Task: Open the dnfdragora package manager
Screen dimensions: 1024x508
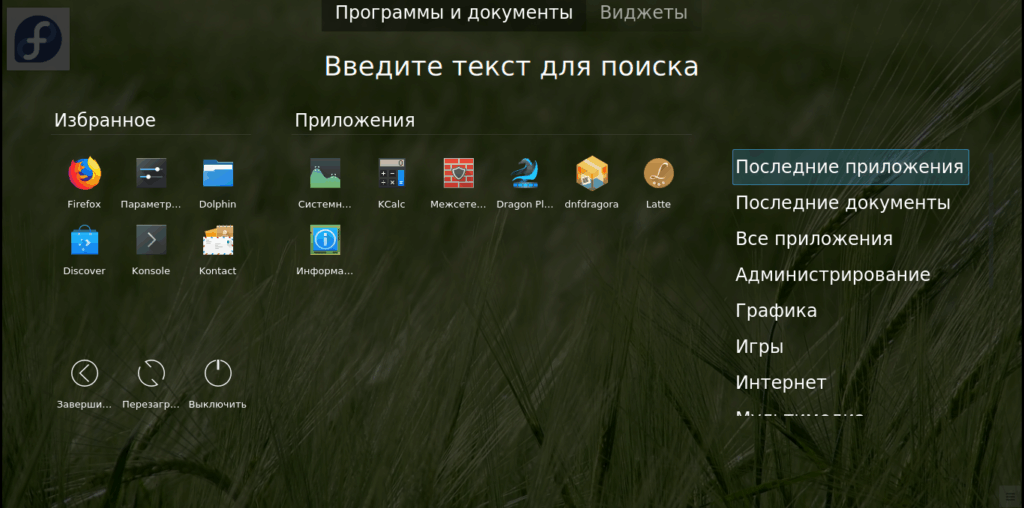Action: click(592, 174)
